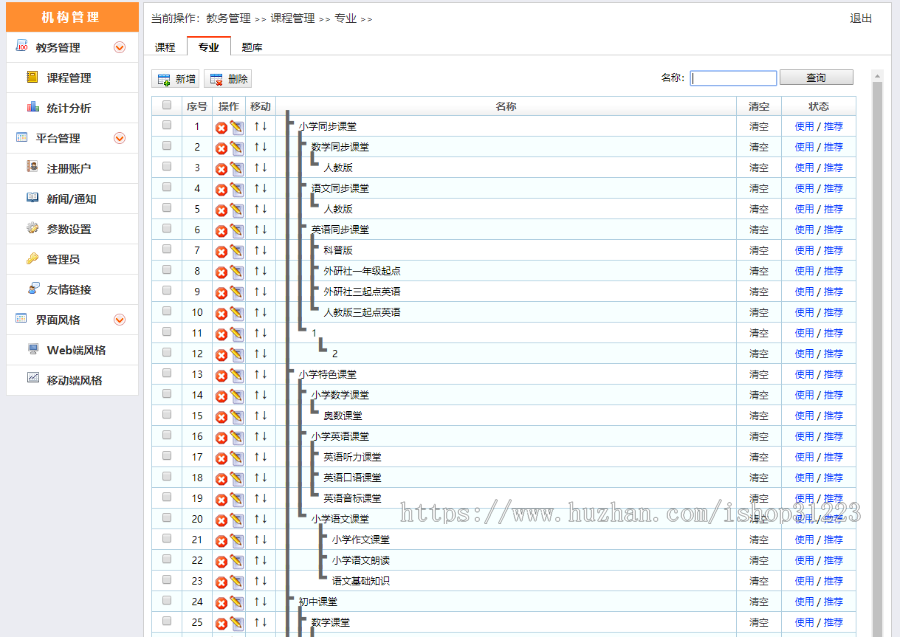Switch to the 课程 tab
The height and width of the screenshot is (637, 900).
(165, 47)
